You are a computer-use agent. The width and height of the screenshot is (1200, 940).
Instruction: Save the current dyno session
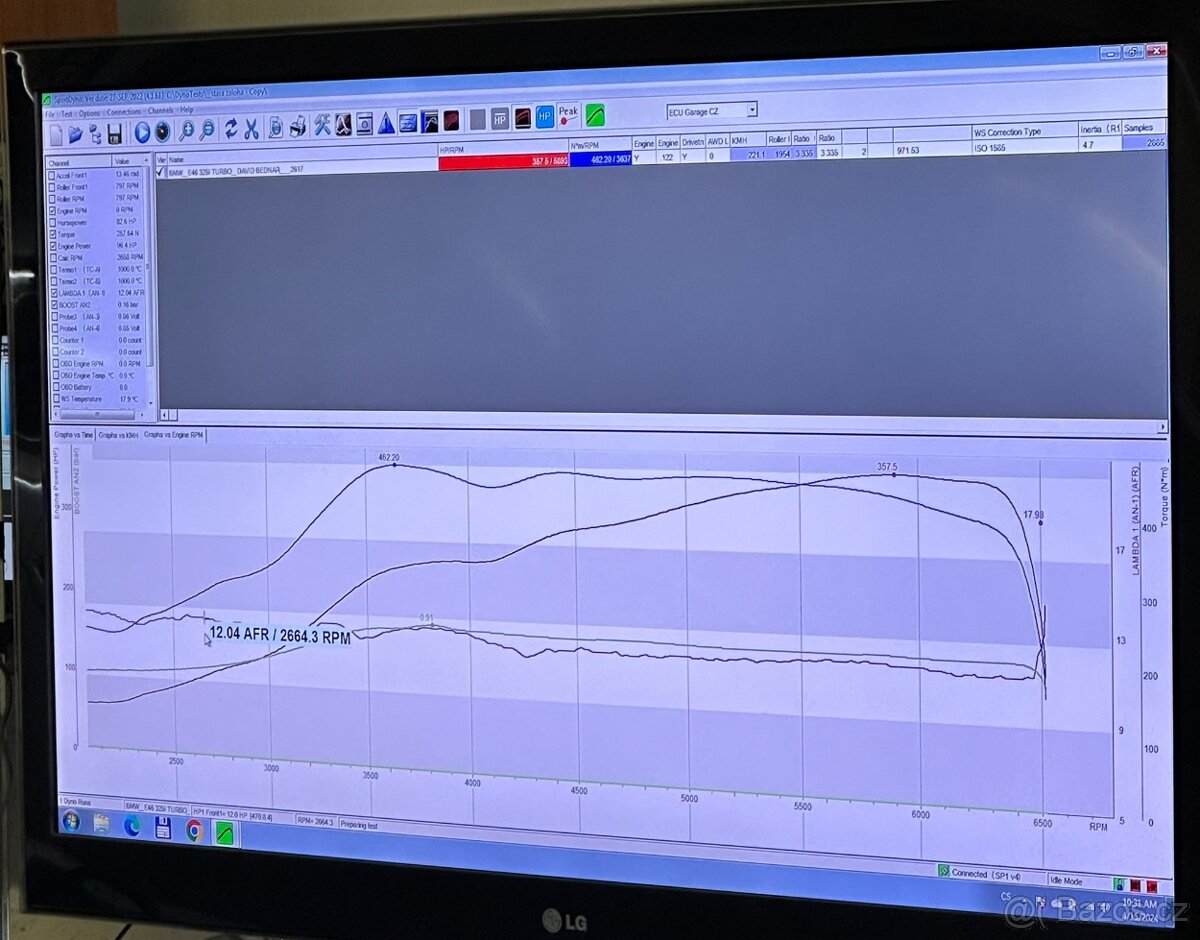[x=116, y=131]
